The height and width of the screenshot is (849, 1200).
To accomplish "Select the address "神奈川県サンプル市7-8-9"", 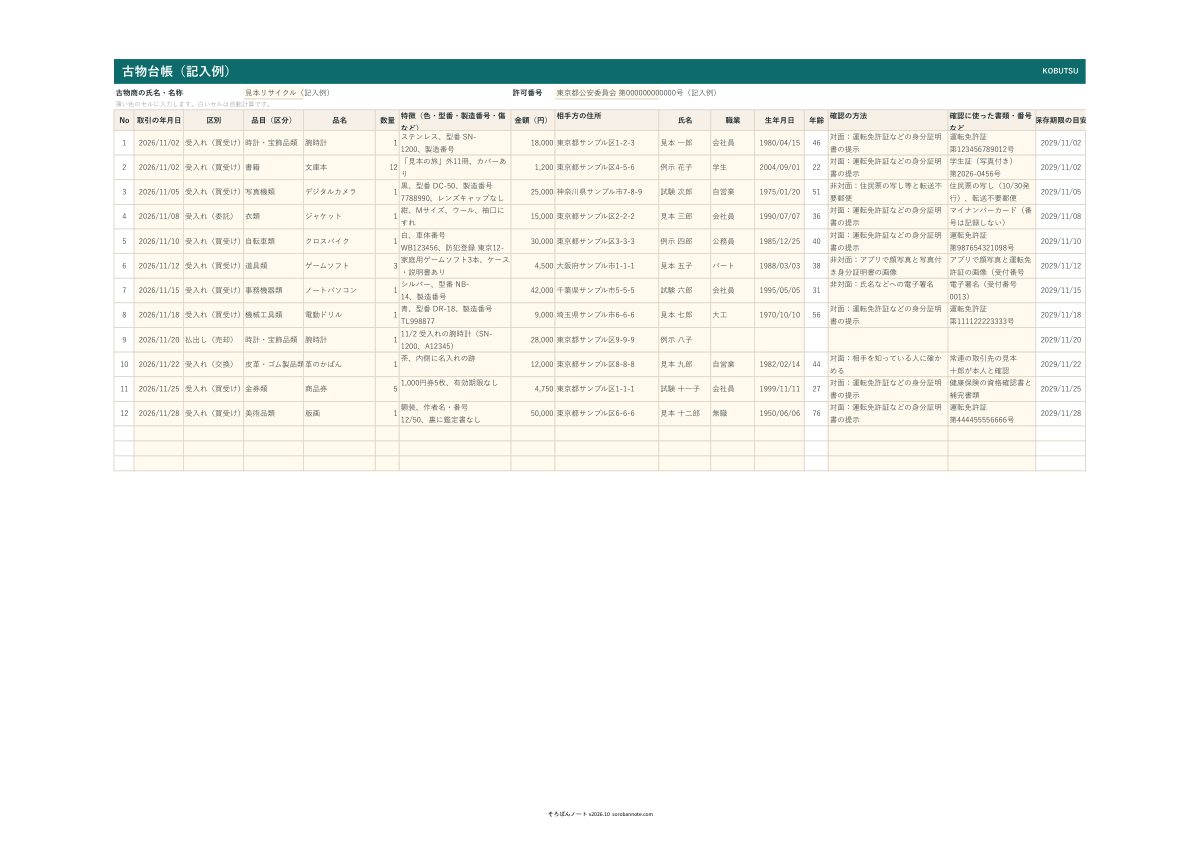I will tap(607, 192).
